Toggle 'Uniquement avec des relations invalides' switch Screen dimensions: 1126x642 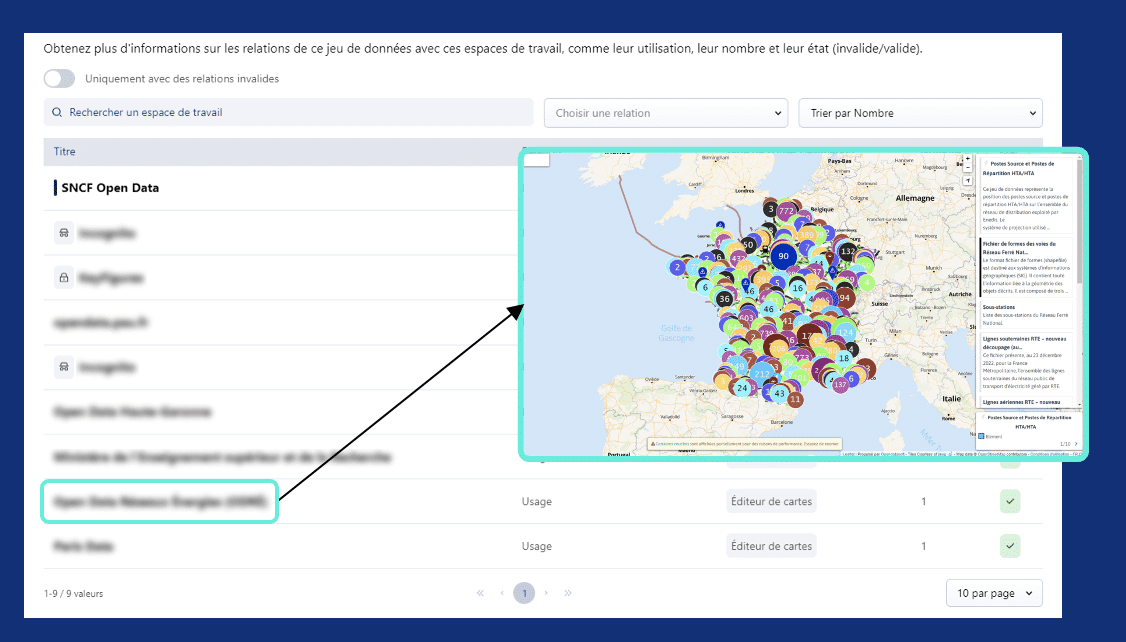(60, 78)
